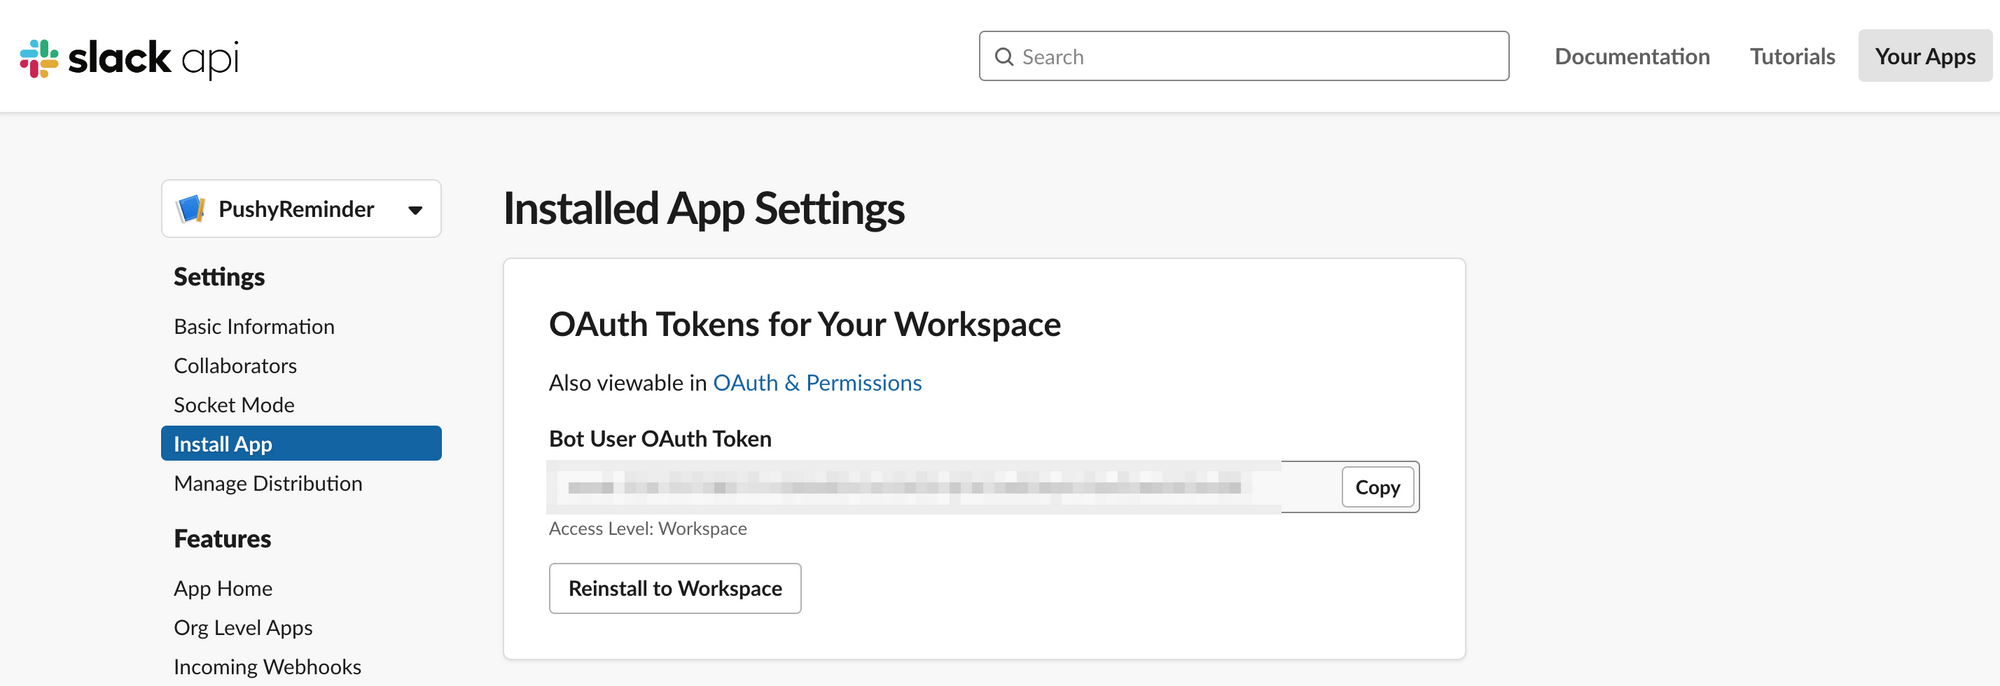This screenshot has width=2000, height=686.
Task: Open Manage Distribution page
Action: [268, 484]
